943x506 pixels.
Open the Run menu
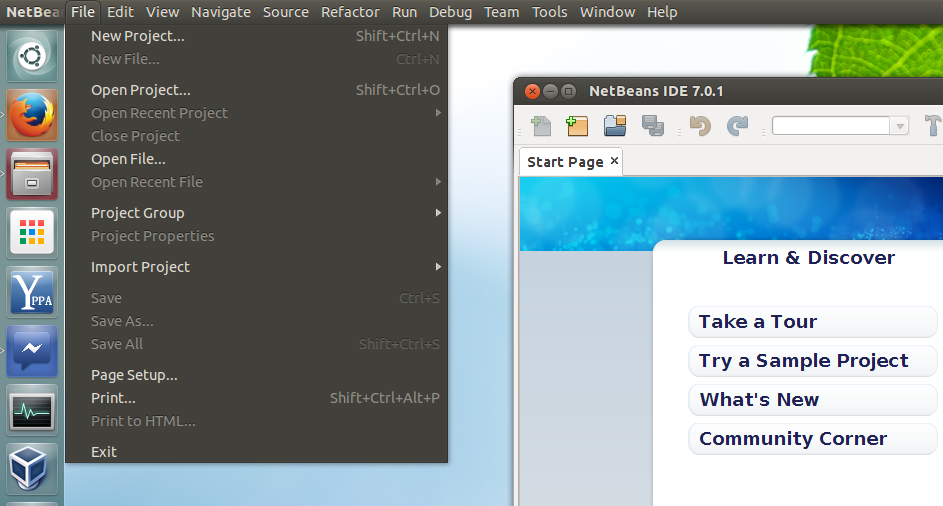pyautogui.click(x=404, y=12)
